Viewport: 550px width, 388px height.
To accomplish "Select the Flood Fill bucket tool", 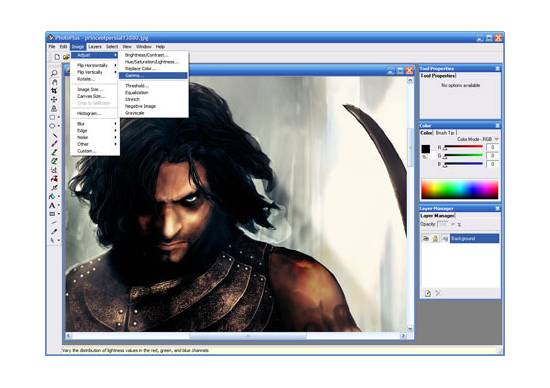I will [53, 196].
